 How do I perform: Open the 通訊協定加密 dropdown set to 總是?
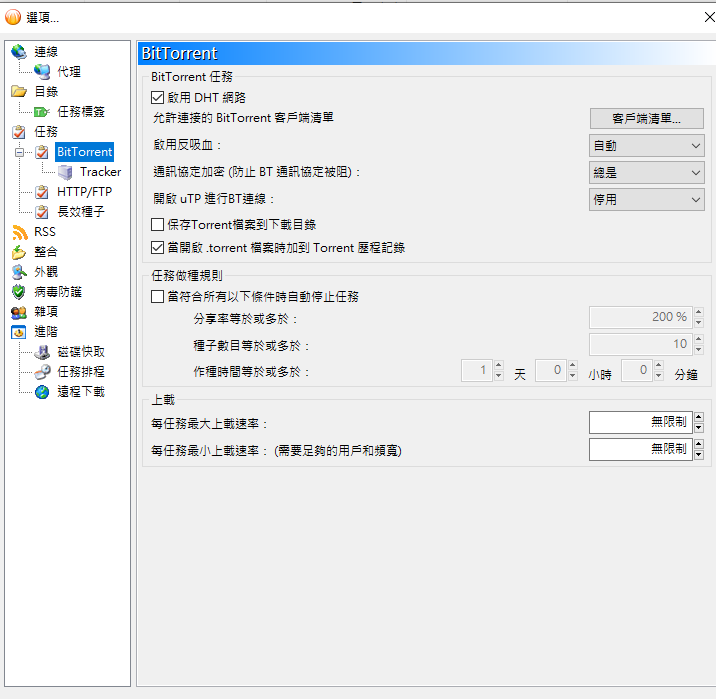(647, 173)
